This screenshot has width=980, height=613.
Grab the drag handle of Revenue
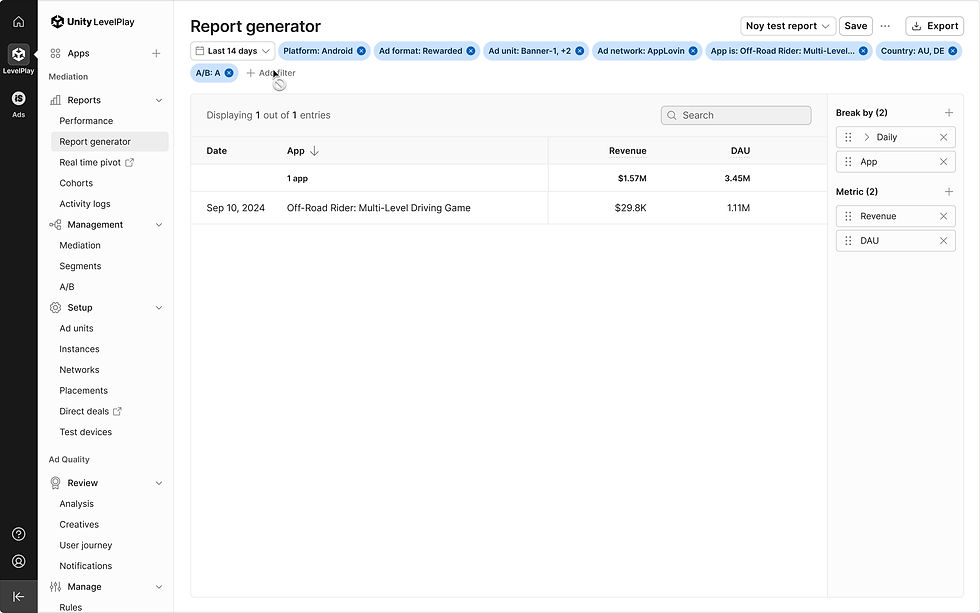[x=848, y=216]
